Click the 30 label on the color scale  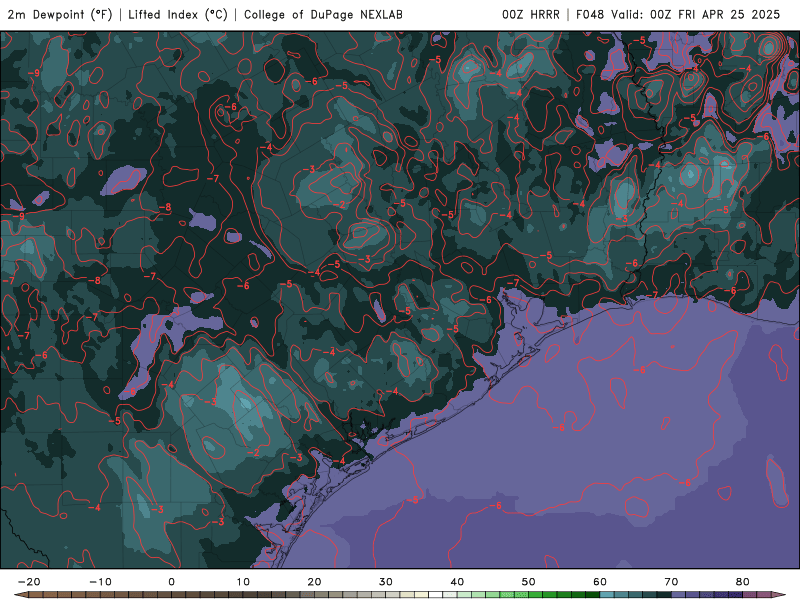click(x=386, y=582)
